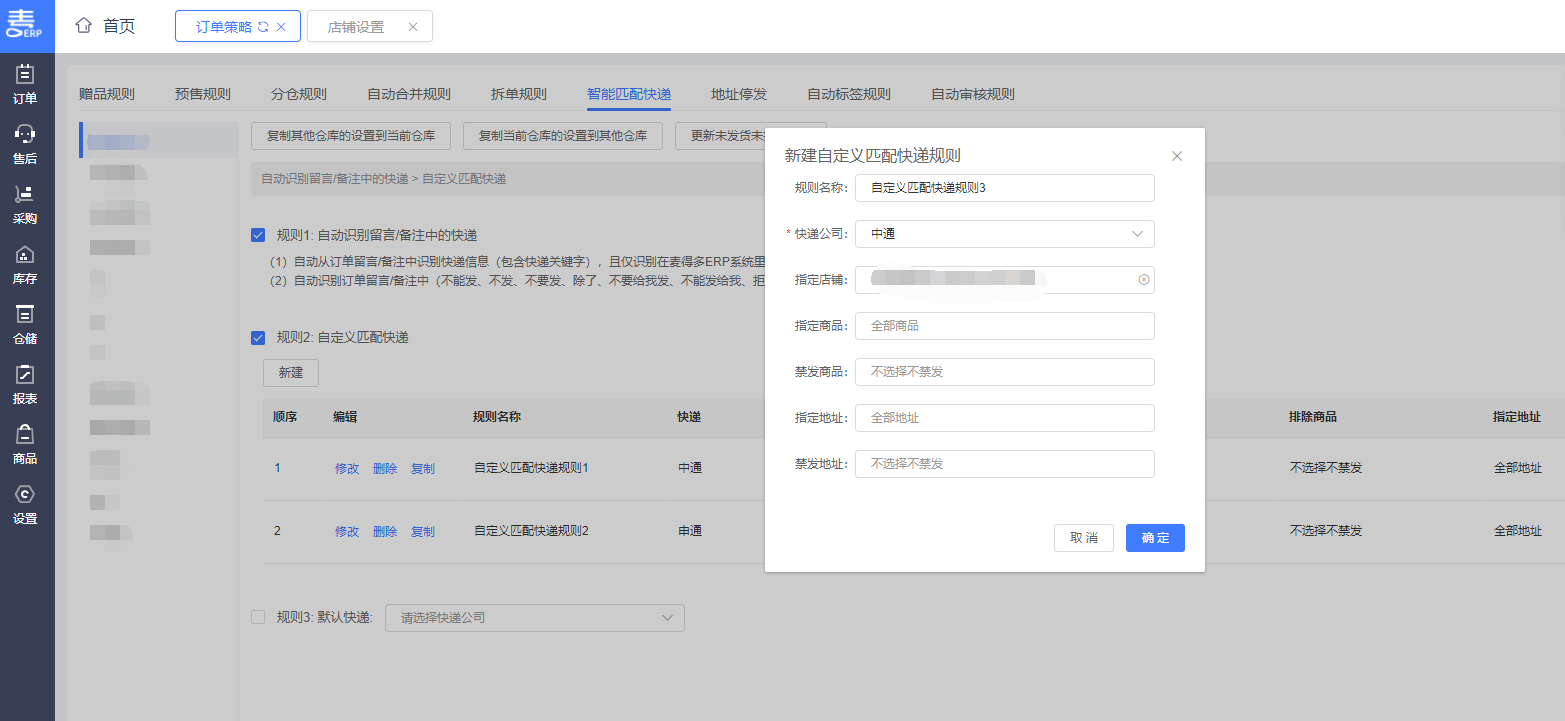Click the 新建 rule button
The height and width of the screenshot is (721, 1565).
click(x=291, y=373)
